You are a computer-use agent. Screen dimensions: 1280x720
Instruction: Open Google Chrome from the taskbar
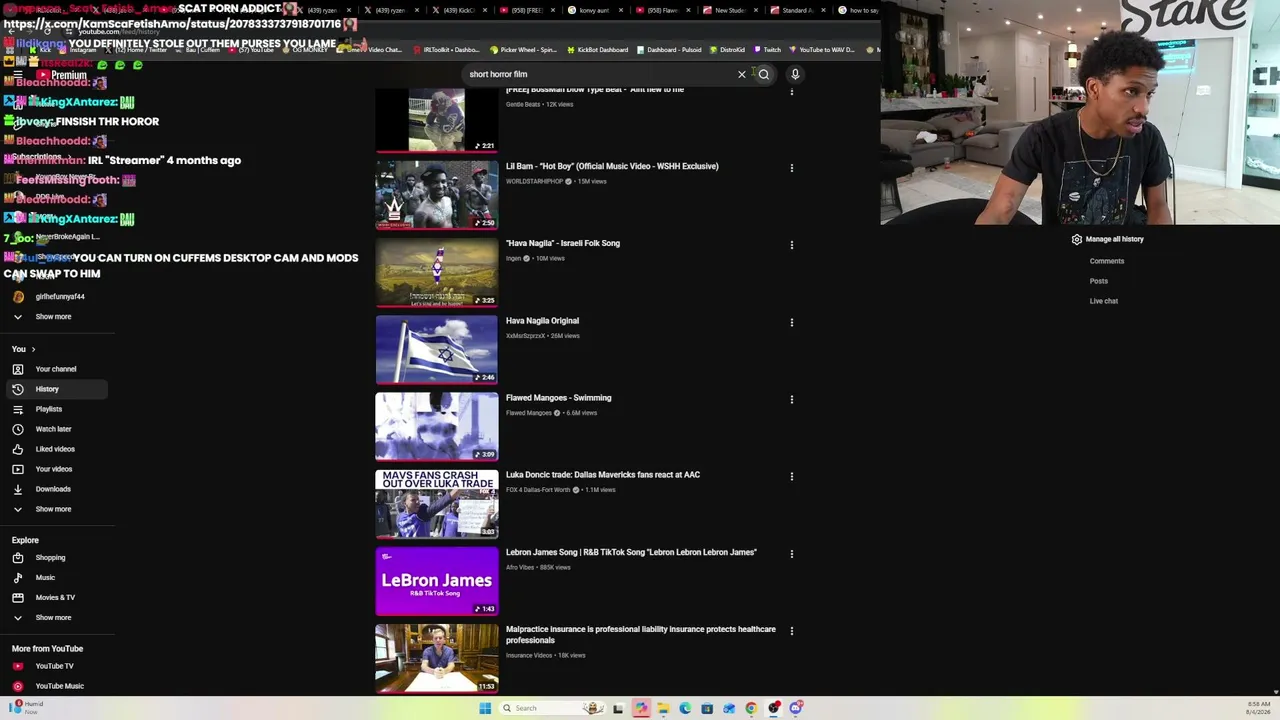point(751,708)
